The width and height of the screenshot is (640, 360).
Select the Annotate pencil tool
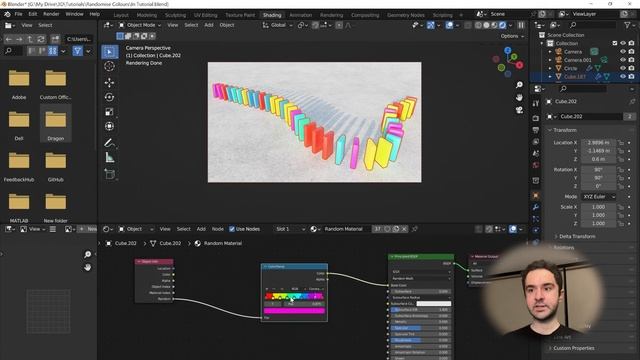[x=109, y=143]
